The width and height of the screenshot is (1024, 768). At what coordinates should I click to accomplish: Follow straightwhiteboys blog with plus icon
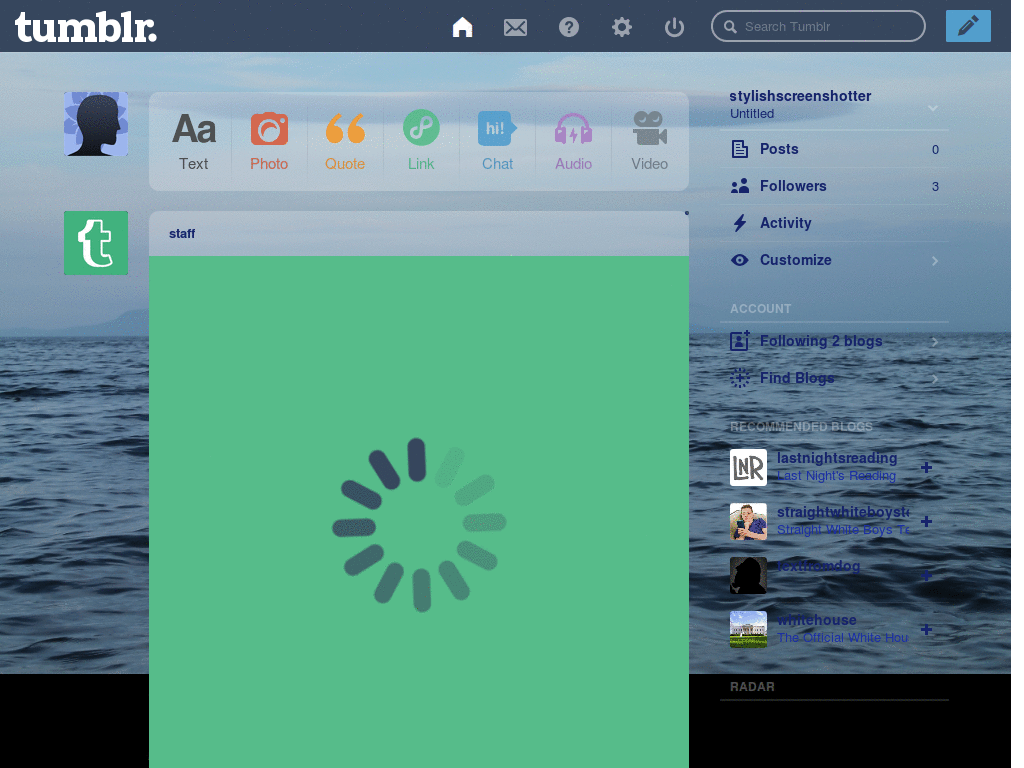tap(926, 521)
